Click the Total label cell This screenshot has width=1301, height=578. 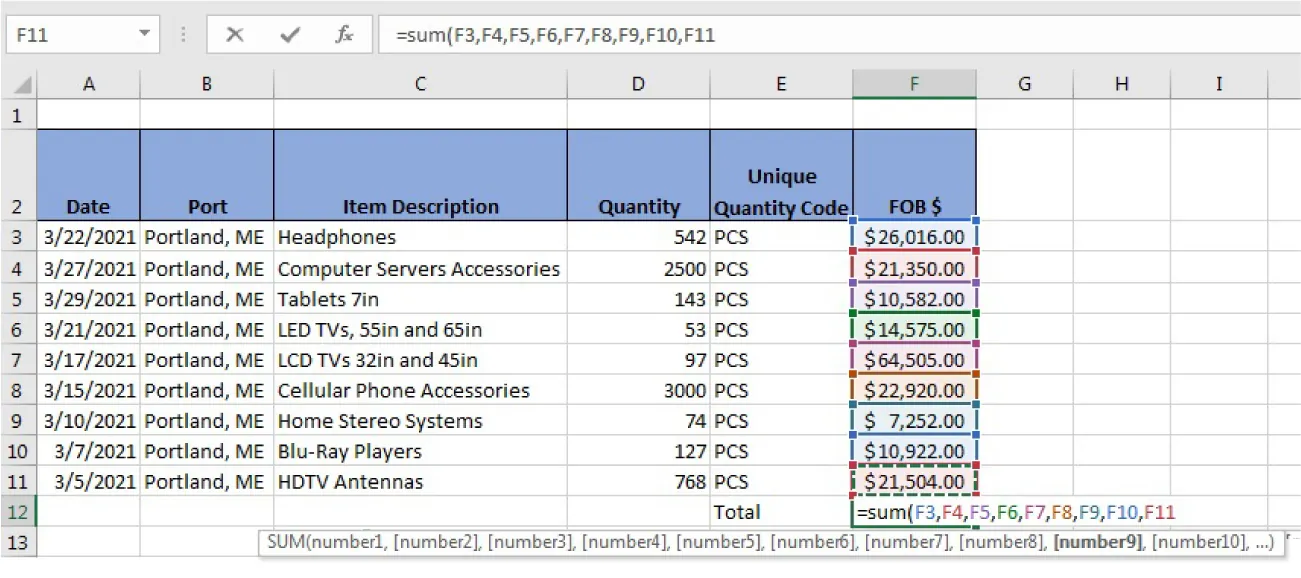(x=780, y=512)
